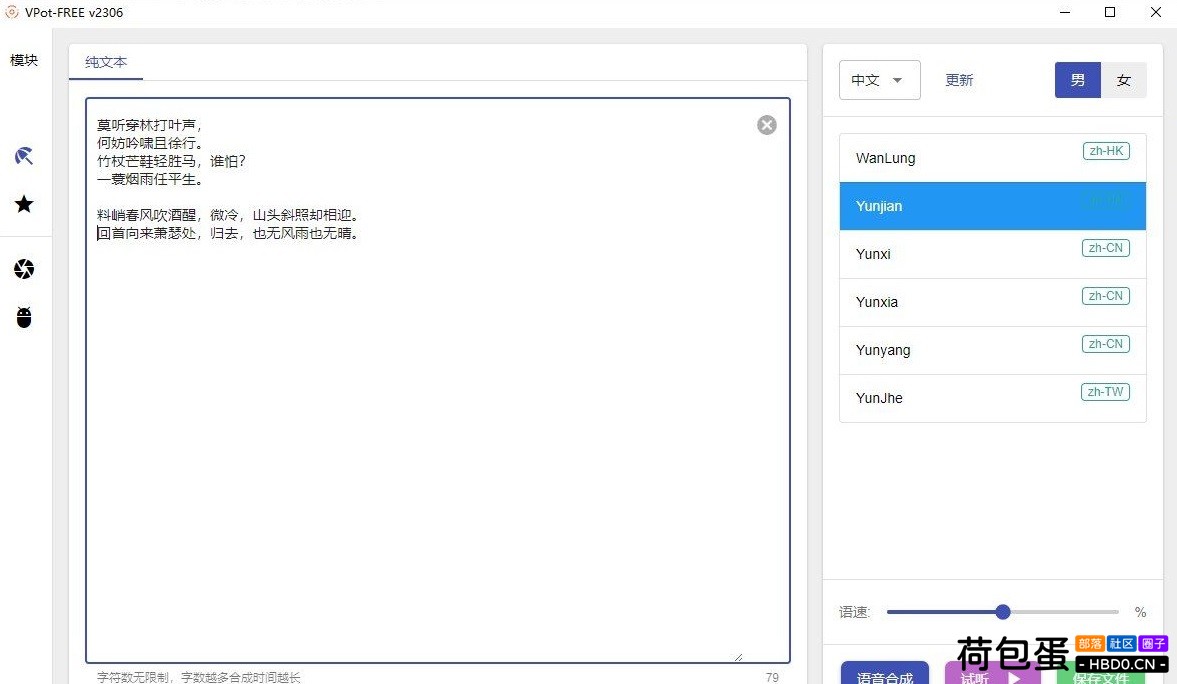The height and width of the screenshot is (684, 1177).
Task: Select the Yunyang voice
Action: pos(992,350)
